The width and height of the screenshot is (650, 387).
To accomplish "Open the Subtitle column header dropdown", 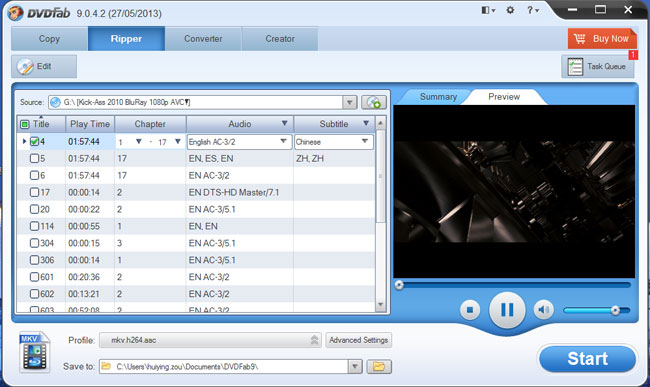I will [366, 123].
